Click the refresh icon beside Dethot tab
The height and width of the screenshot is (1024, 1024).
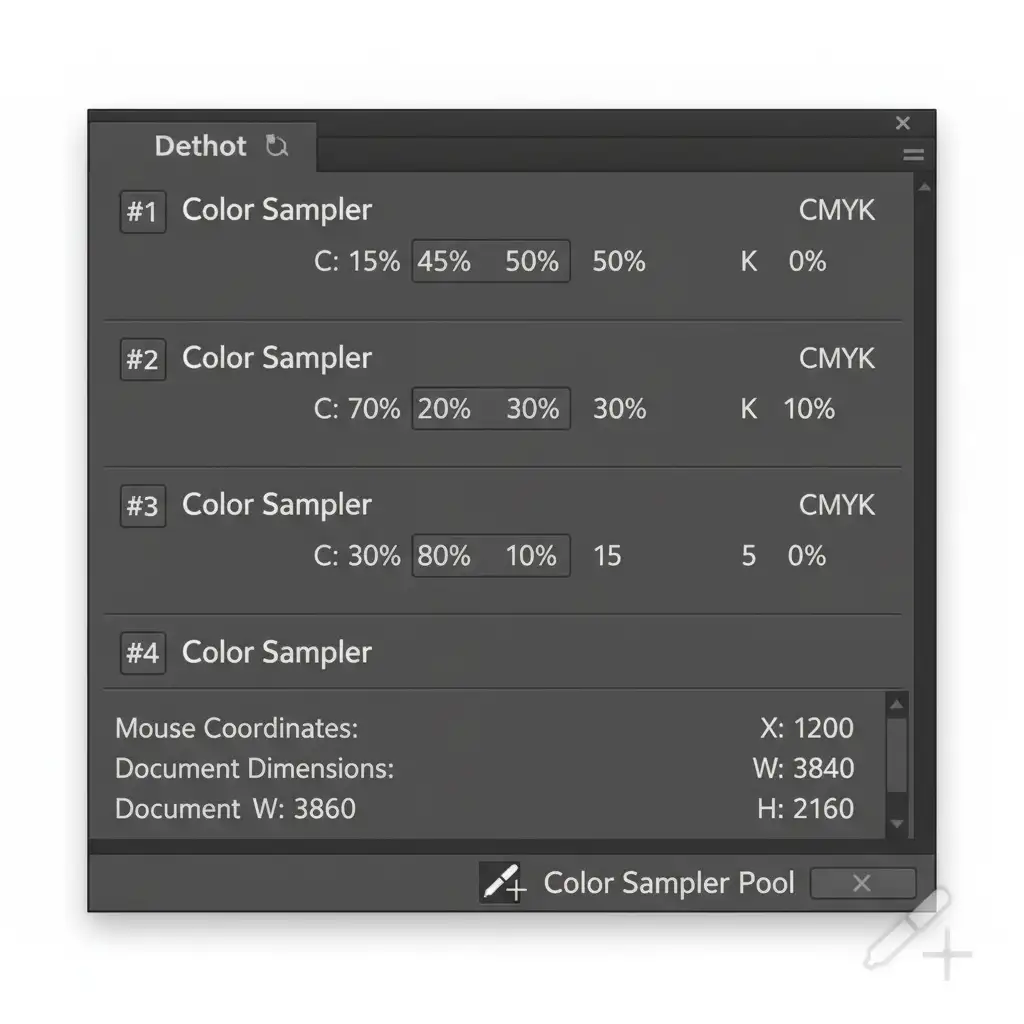point(276,146)
